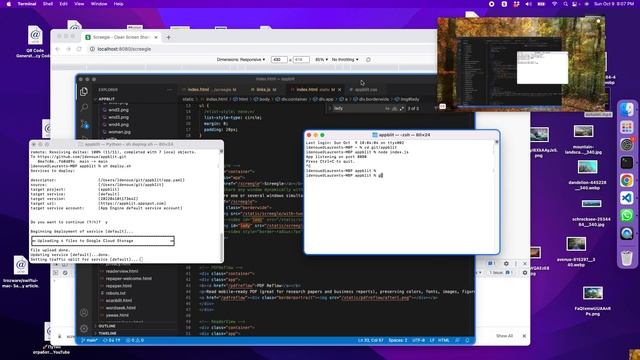Click UTF-8 encoding in status bar
Viewport: 640px width, 360px height.
click(x=418, y=340)
